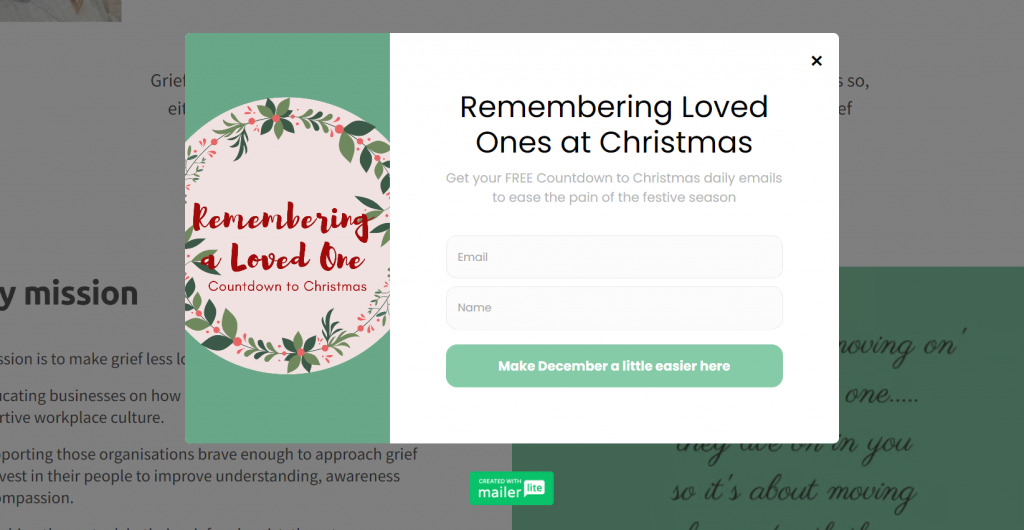Click the FREE Countdown to Christmas subtitle

614,187
